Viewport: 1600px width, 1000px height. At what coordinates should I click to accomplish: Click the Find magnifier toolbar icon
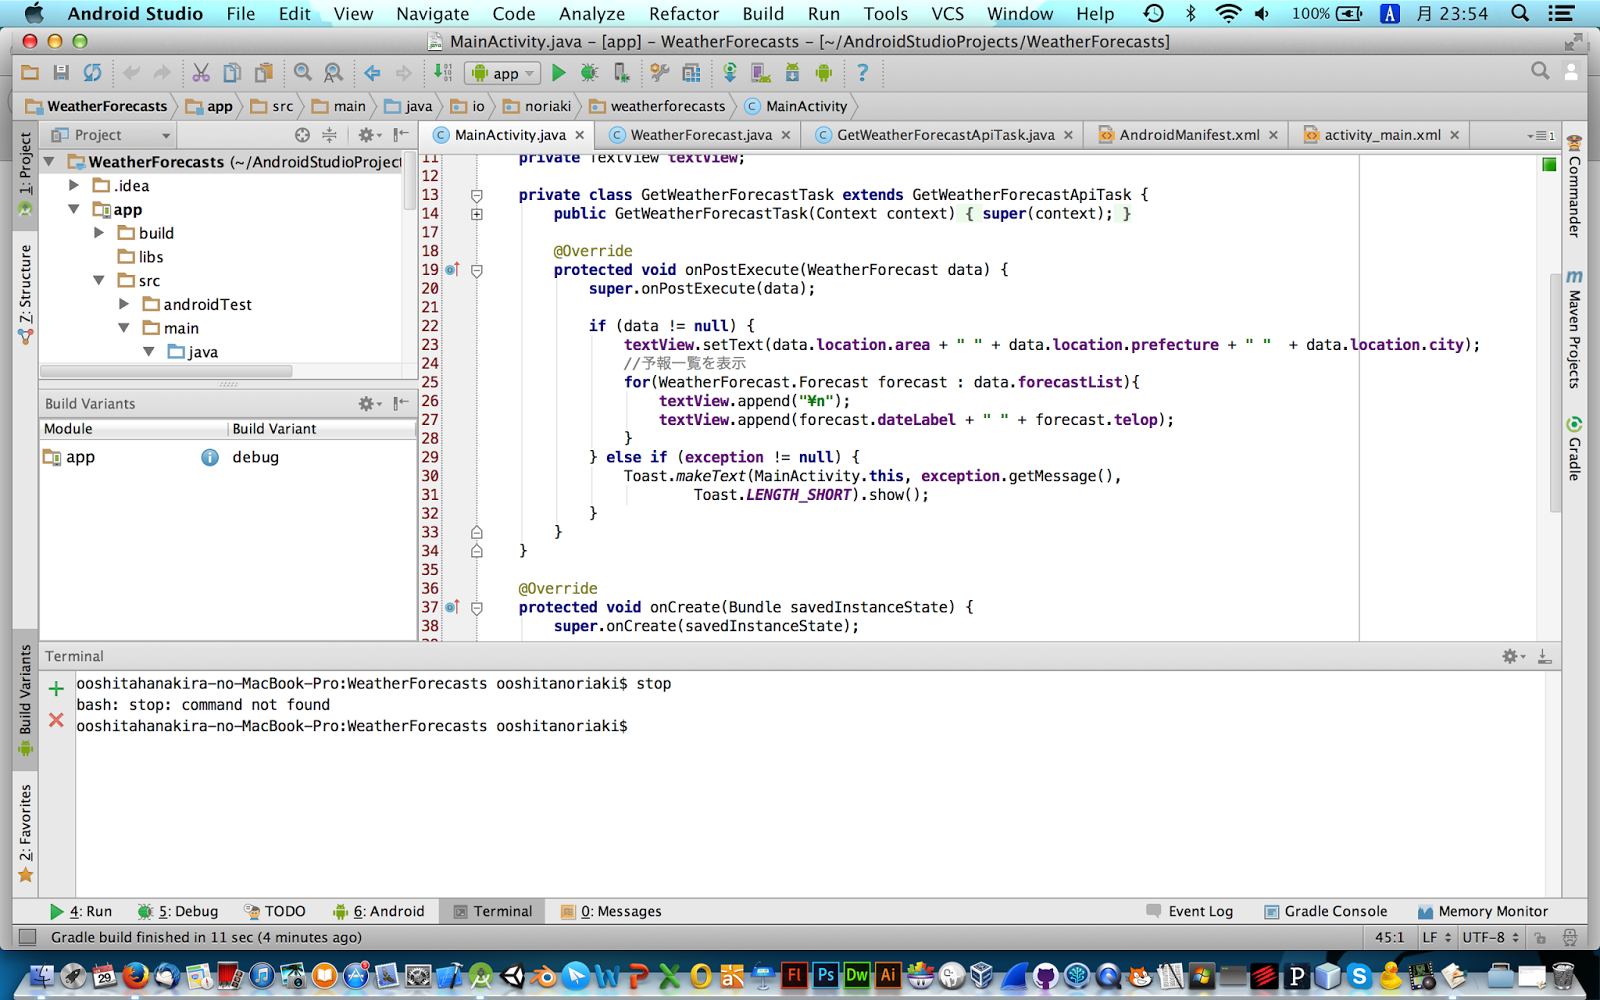(303, 73)
